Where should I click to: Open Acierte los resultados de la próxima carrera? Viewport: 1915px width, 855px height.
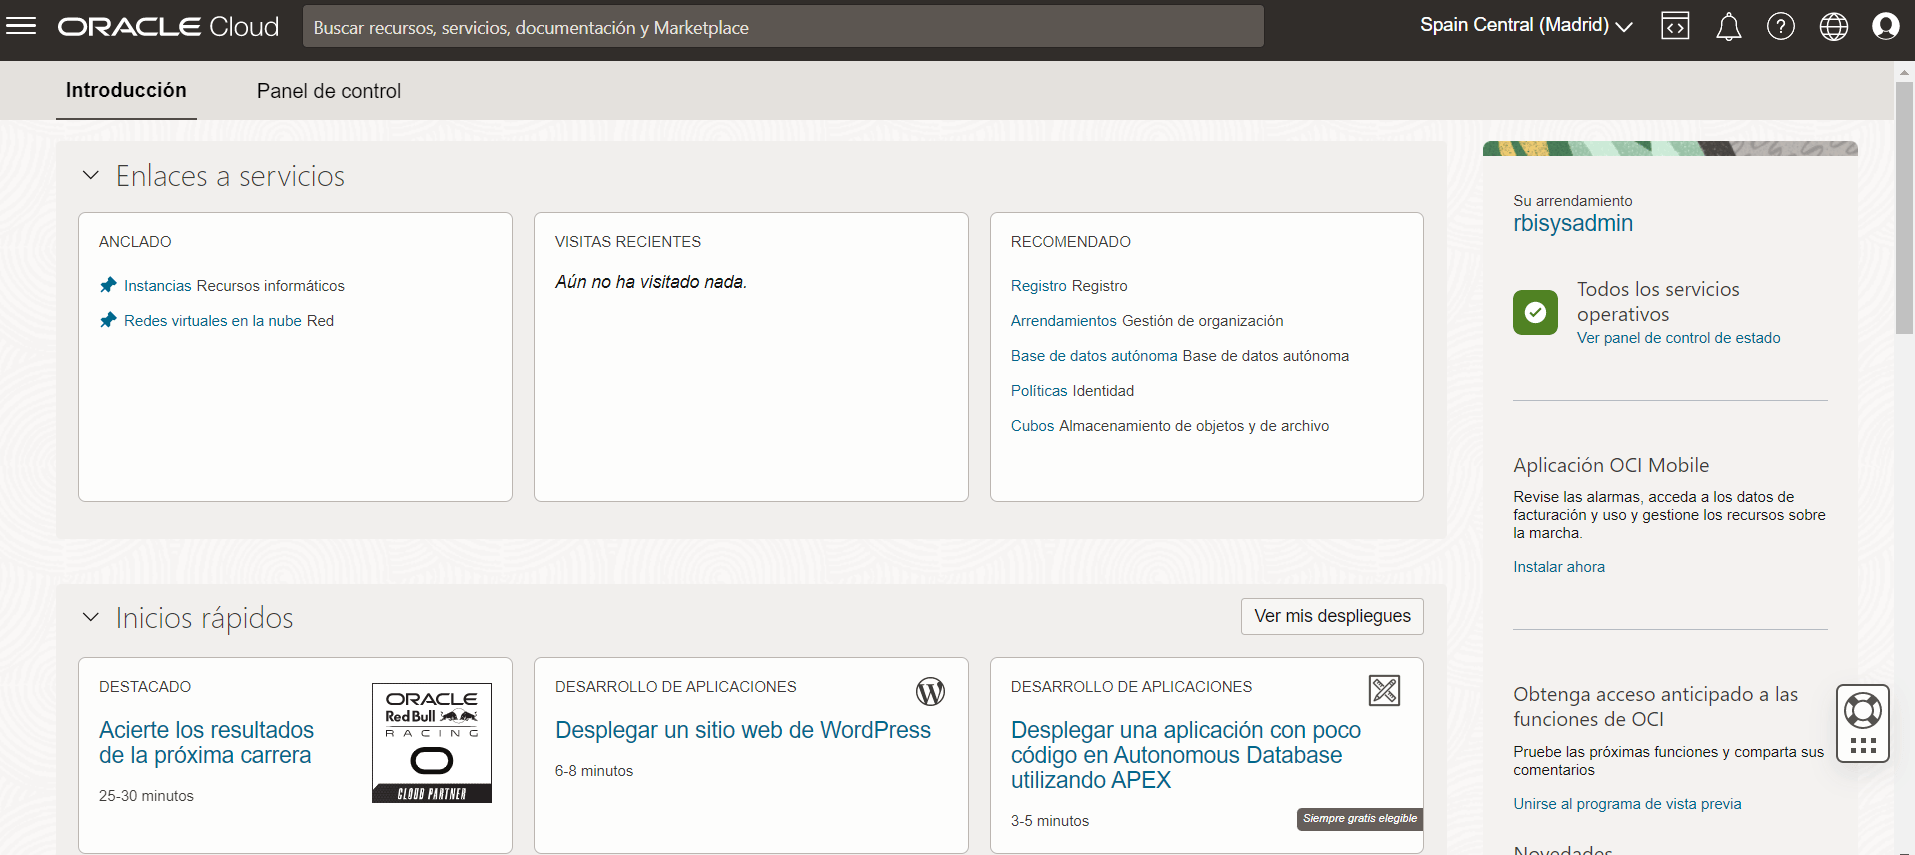click(x=206, y=743)
